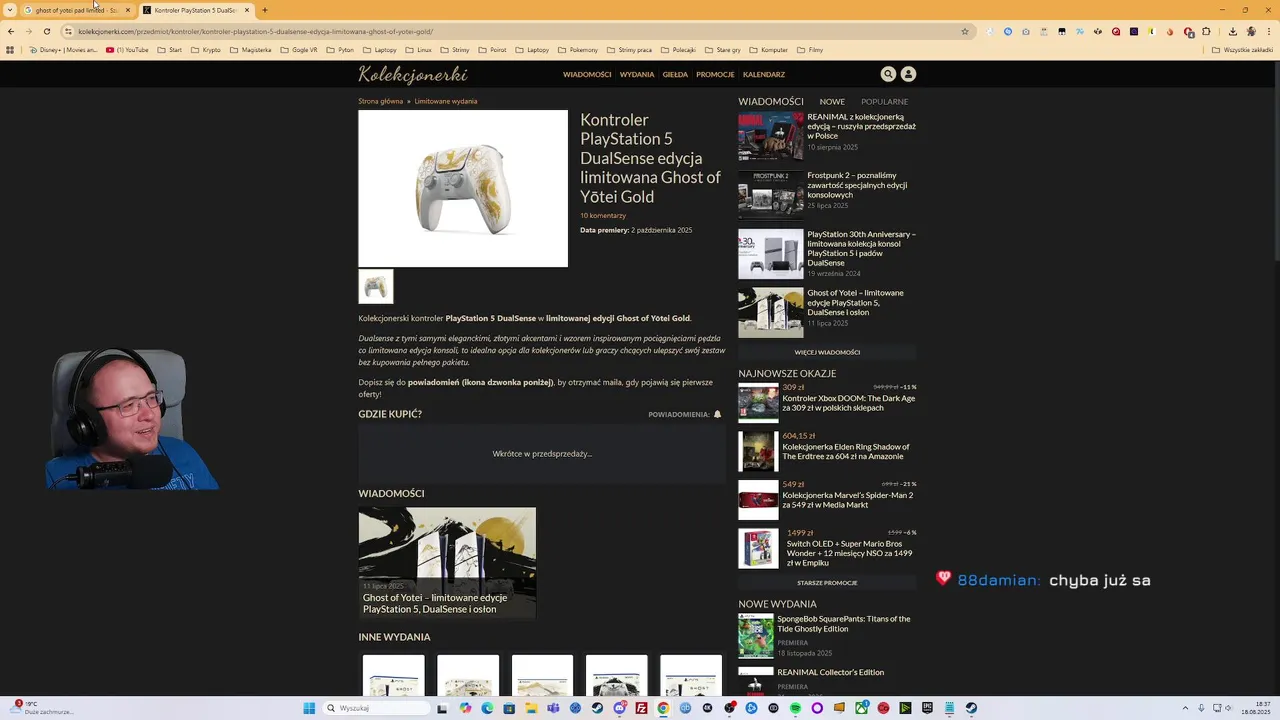The width and height of the screenshot is (1280, 720).
Task: Click the Strona główna breadcrumb link
Action: coord(381,101)
